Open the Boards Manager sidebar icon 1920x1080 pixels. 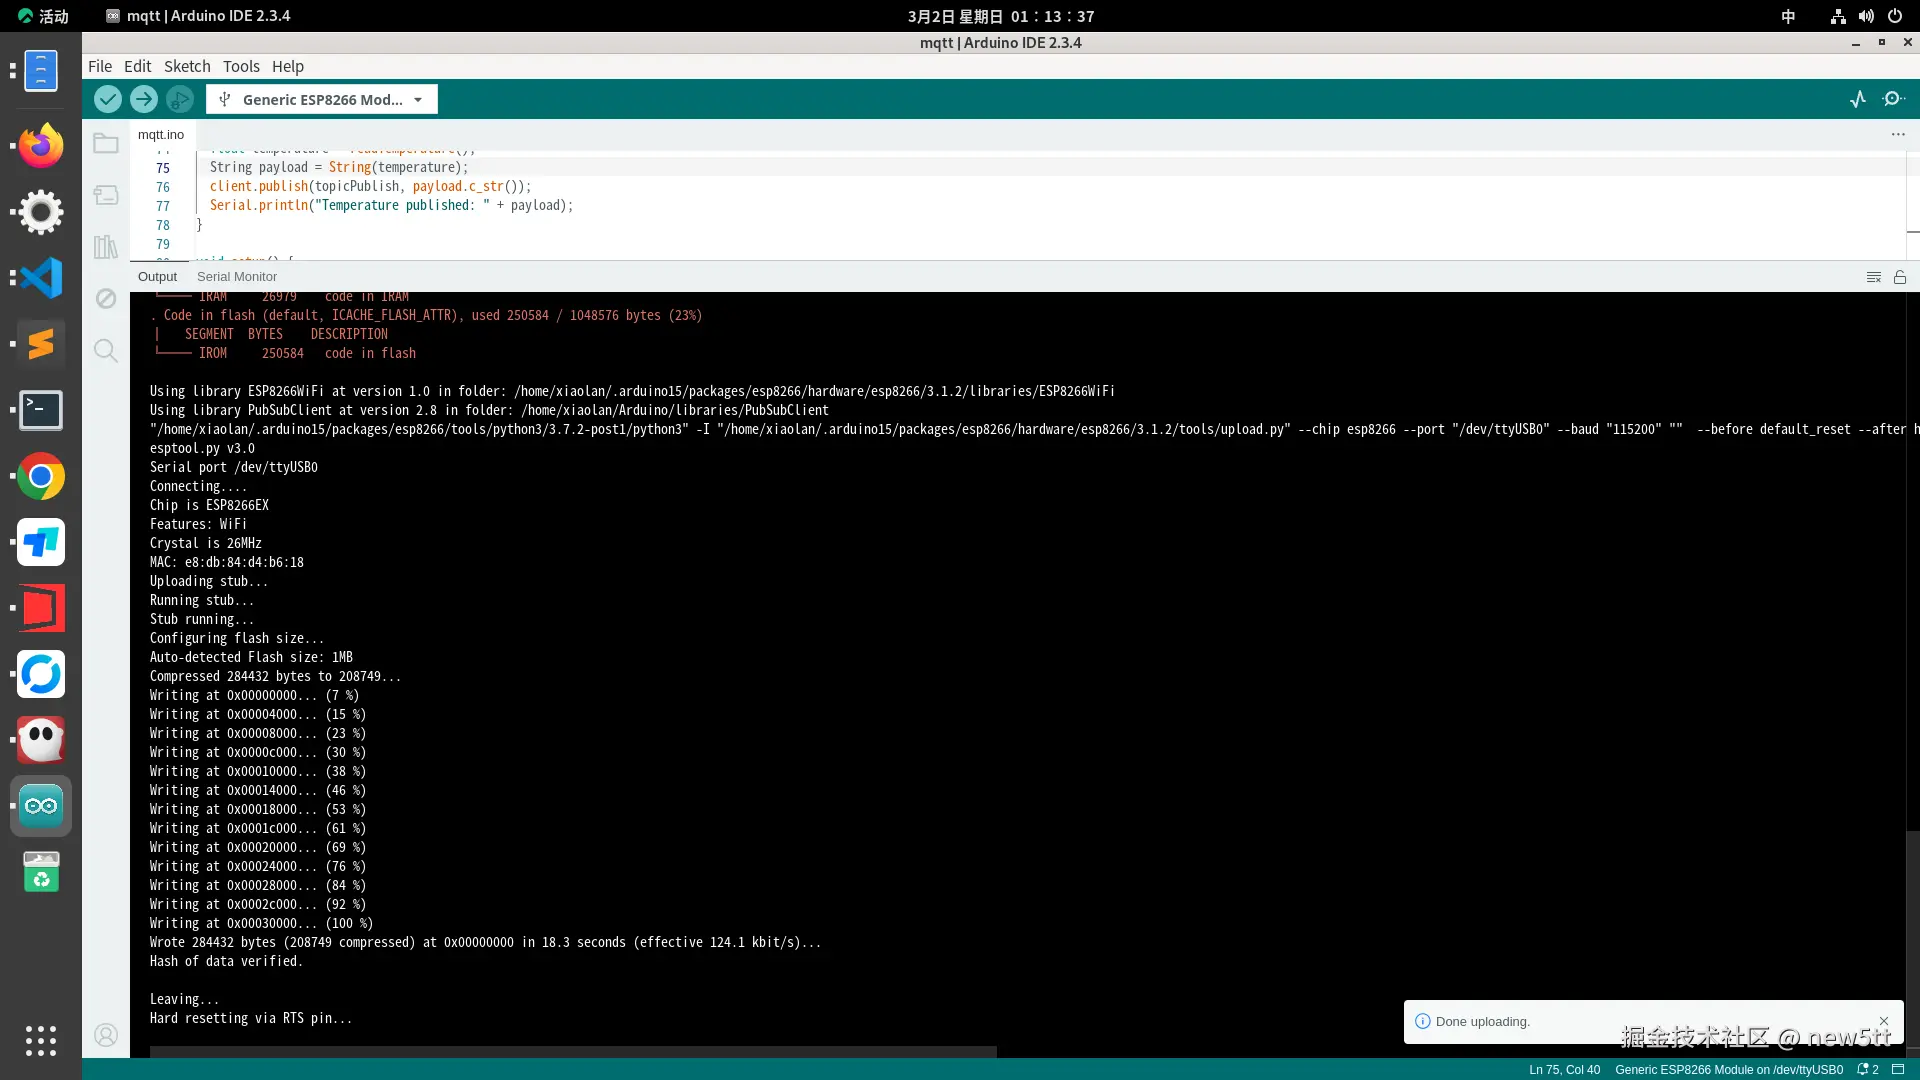pos(106,195)
